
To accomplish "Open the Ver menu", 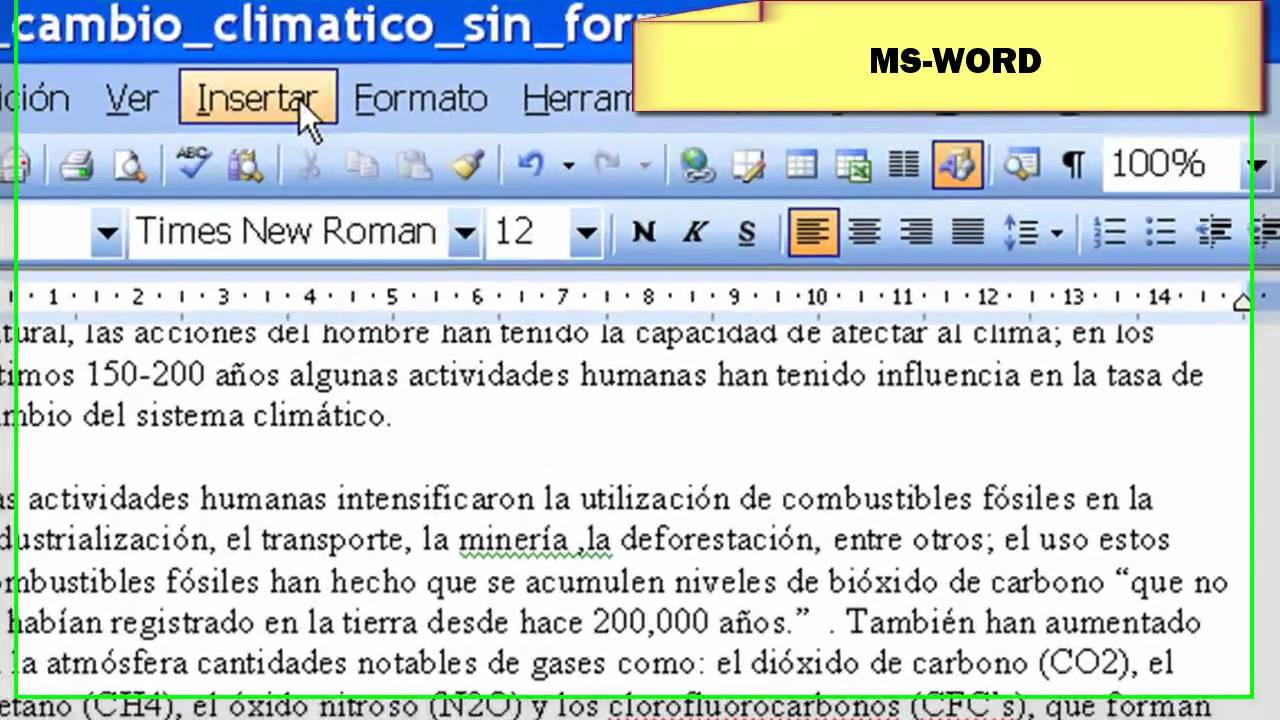I will click(x=131, y=98).
